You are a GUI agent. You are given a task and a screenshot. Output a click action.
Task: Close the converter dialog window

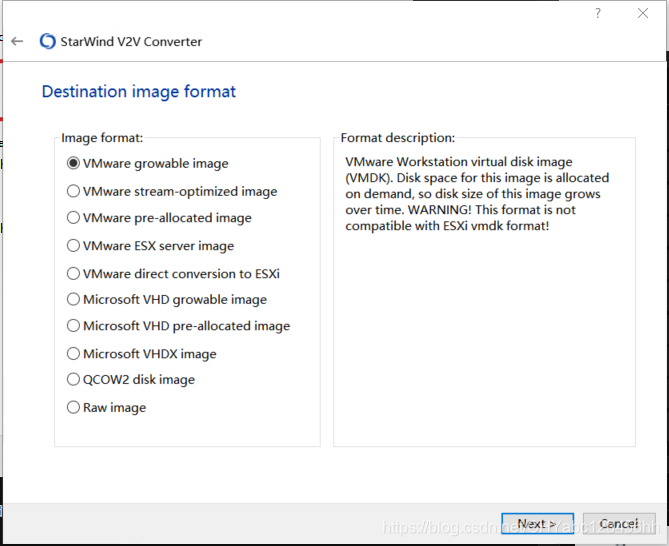tap(643, 13)
